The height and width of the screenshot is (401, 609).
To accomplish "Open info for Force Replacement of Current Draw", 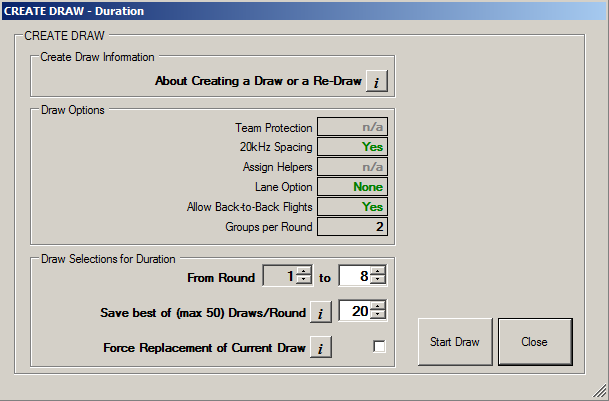I will 321,347.
